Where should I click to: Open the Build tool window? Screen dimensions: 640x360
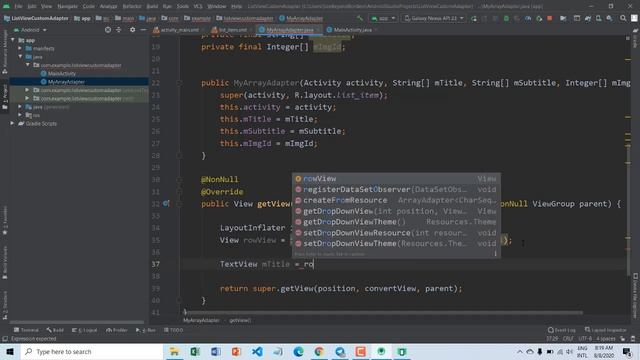tap(55, 330)
